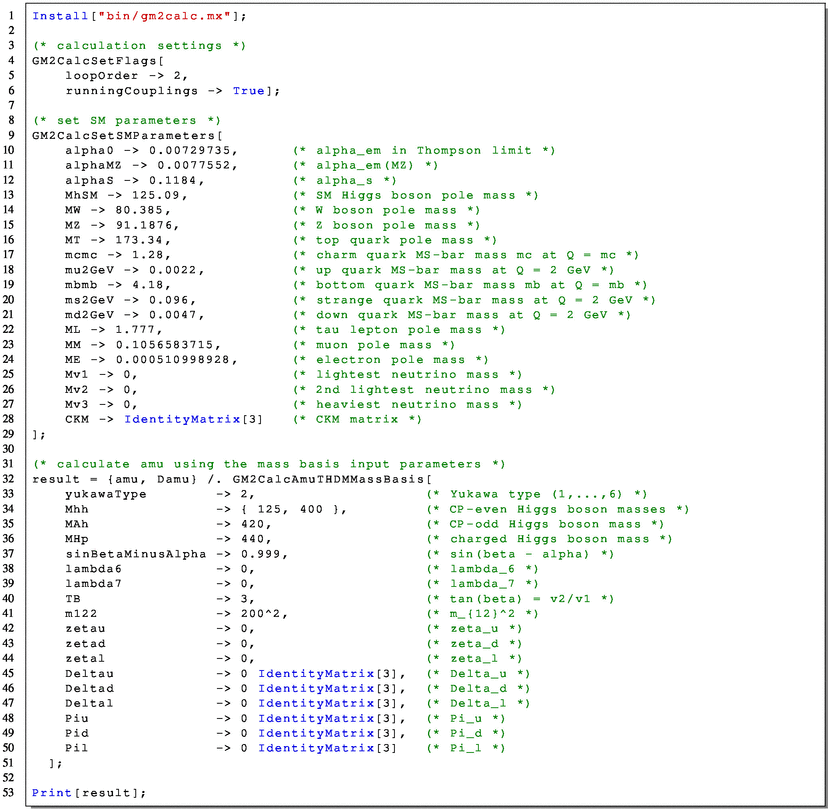This screenshot has height=809, width=828.
Task: Click the Print keyword on last line
Action: pyautogui.click(x=49, y=792)
